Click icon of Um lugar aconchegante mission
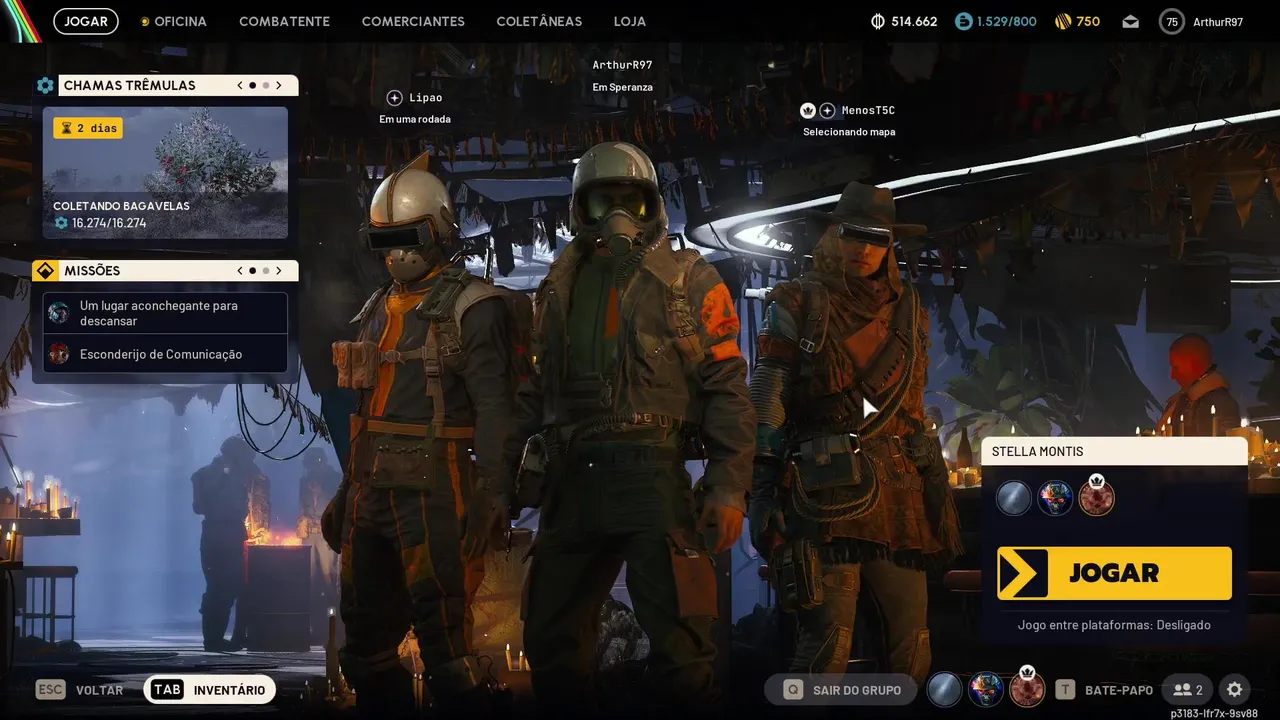This screenshot has height=720, width=1280. (59, 313)
